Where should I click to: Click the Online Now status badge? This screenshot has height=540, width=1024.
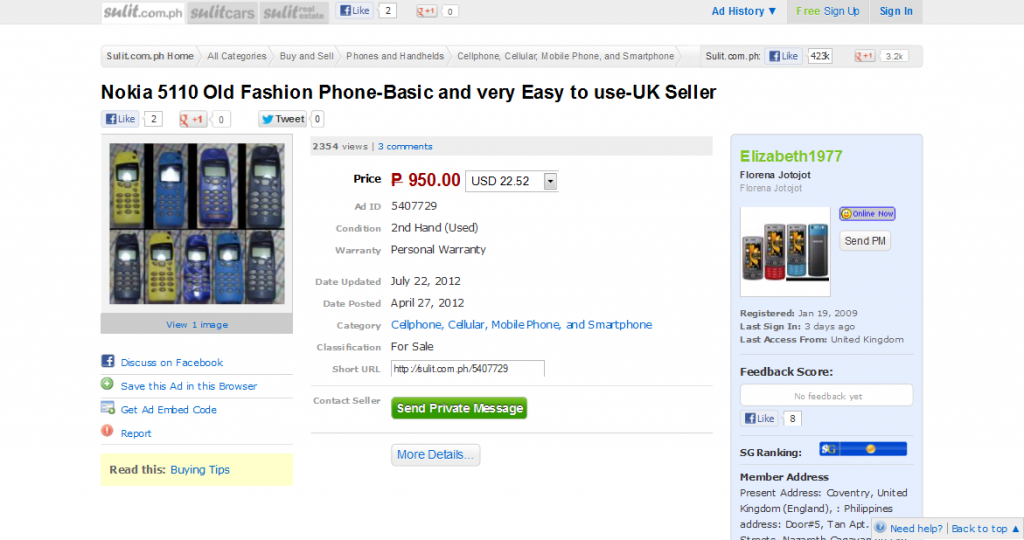pyautogui.click(x=867, y=214)
